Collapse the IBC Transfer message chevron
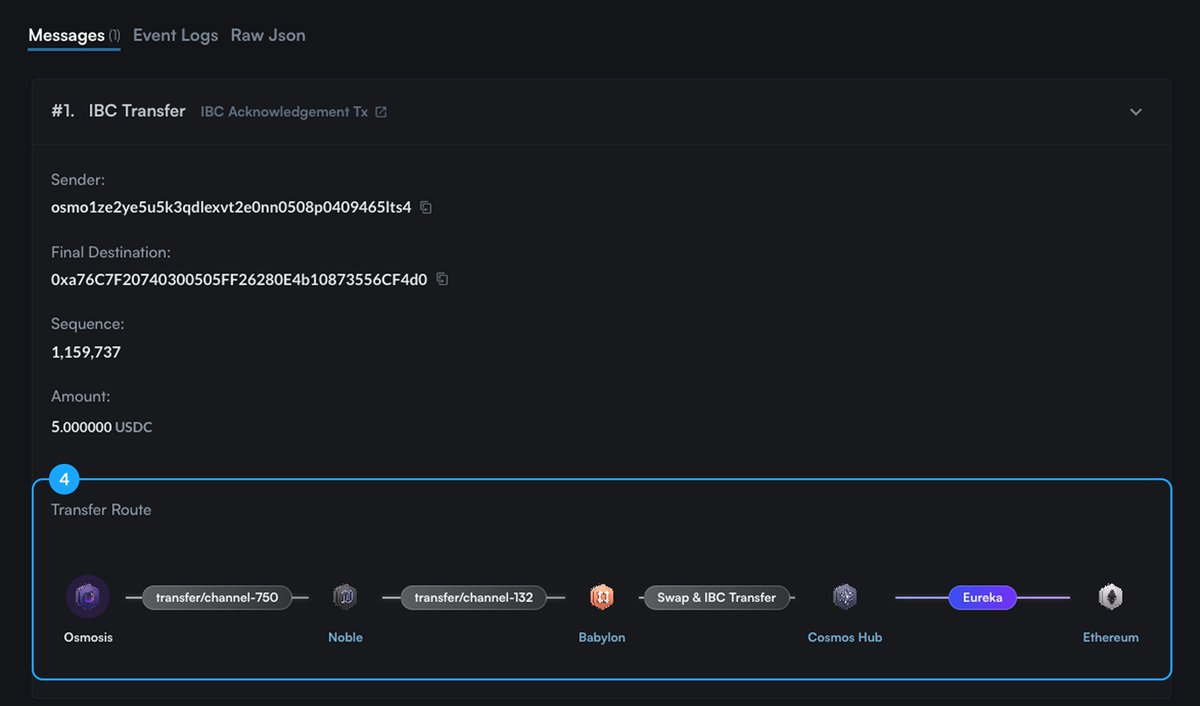1200x706 pixels. point(1136,112)
